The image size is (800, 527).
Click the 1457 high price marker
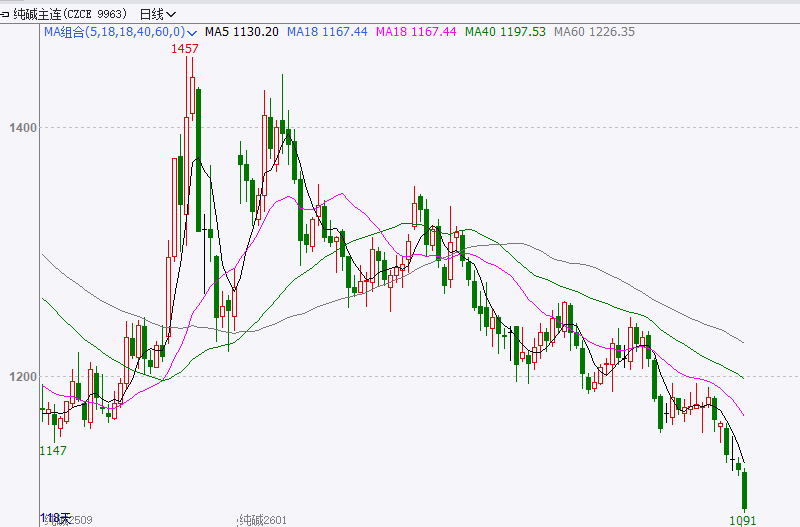click(184, 48)
